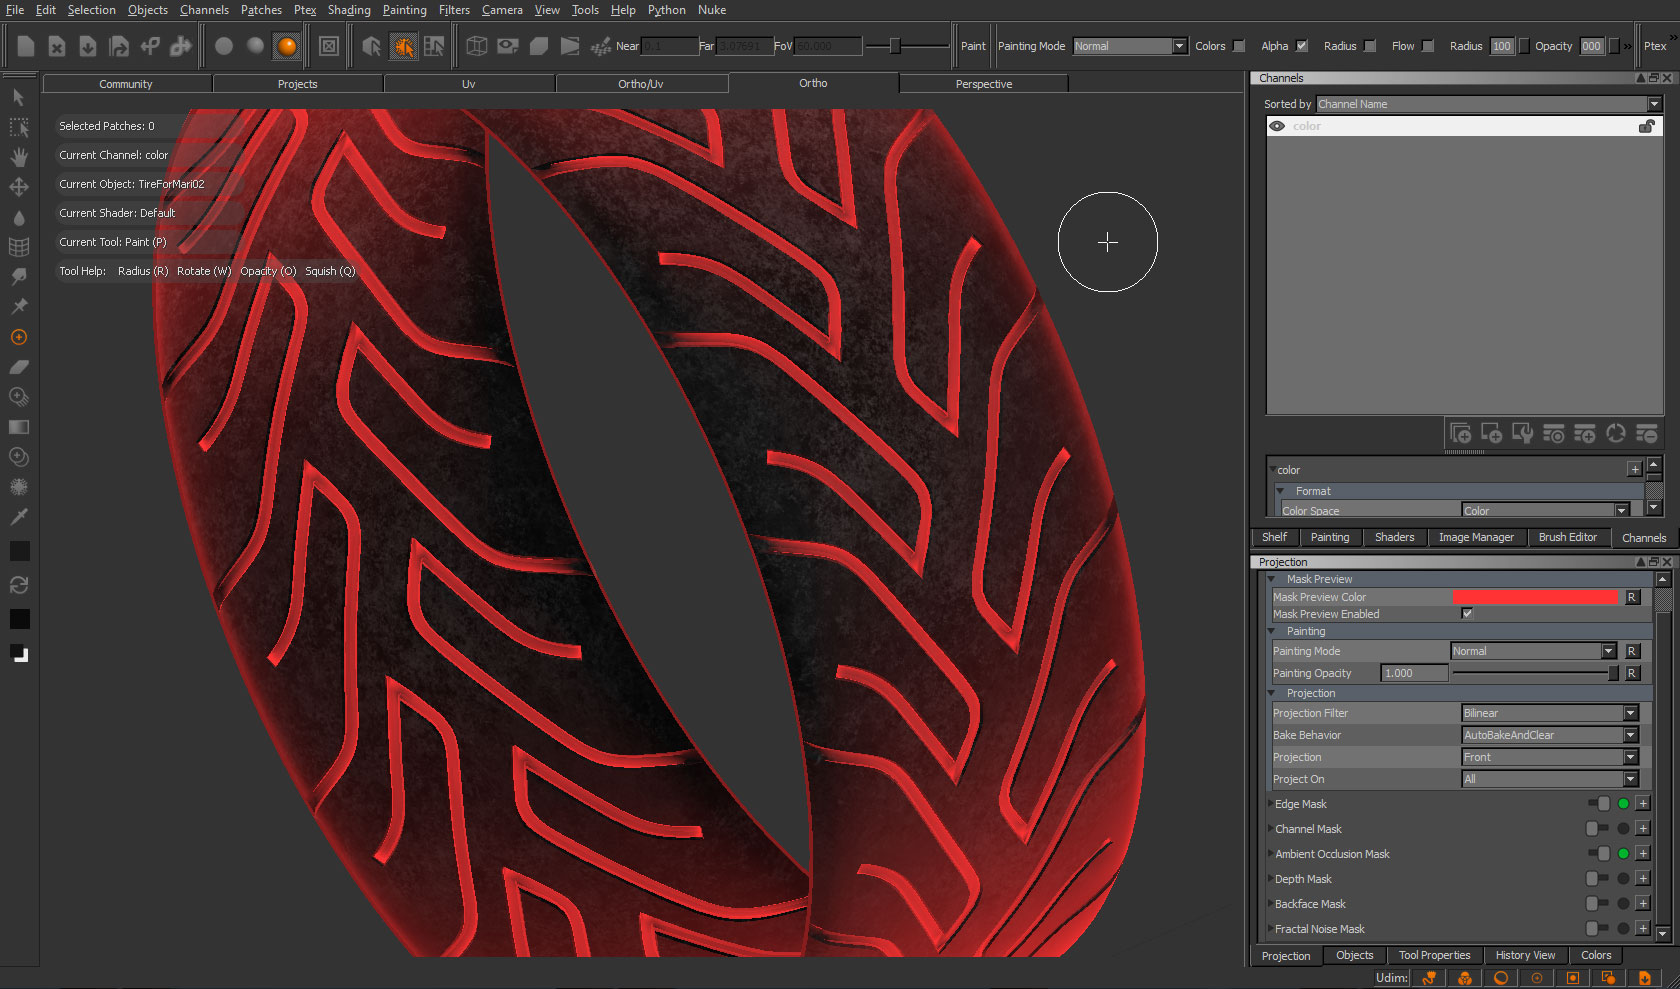Click the Painting Opacity value field
The width and height of the screenshot is (1680, 989).
click(x=1414, y=673)
